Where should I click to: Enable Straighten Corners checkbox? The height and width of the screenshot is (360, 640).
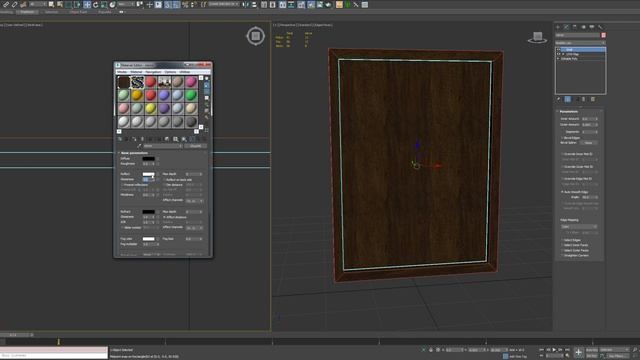(562, 256)
